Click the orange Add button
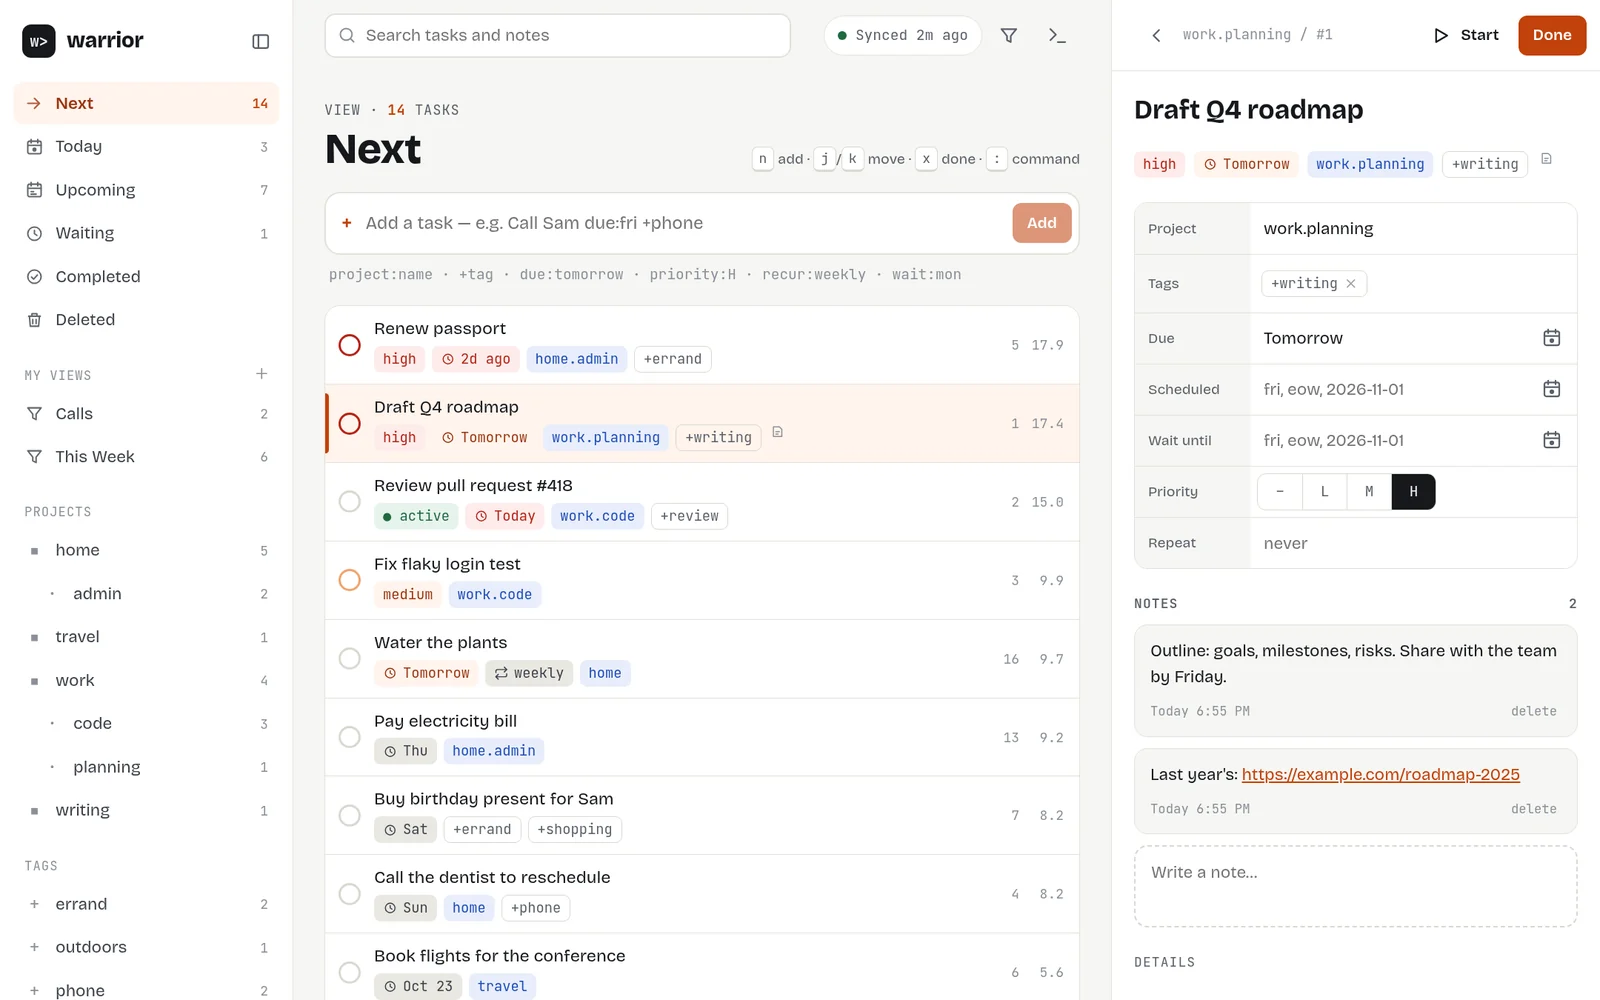The height and width of the screenshot is (1000, 1600). [x=1041, y=223]
